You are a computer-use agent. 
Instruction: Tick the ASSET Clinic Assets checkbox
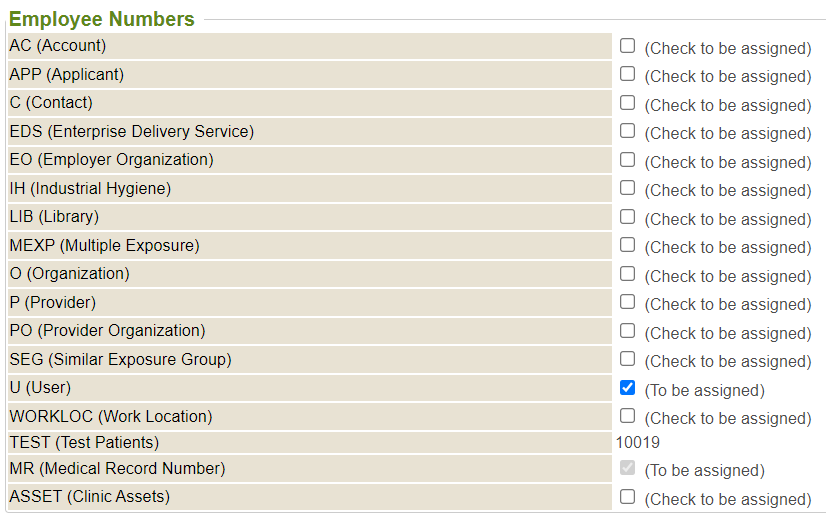(x=627, y=497)
